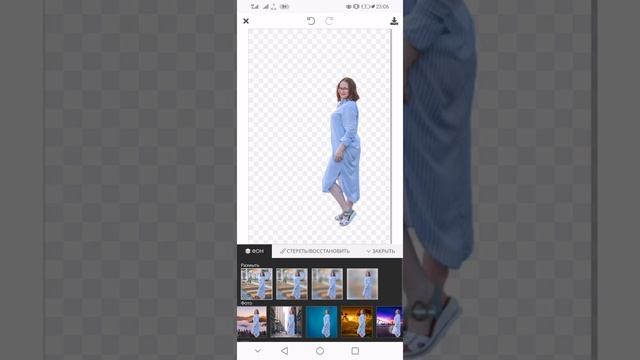Select the second blur background thumbnail
640x360 pixels.
(x=292, y=284)
